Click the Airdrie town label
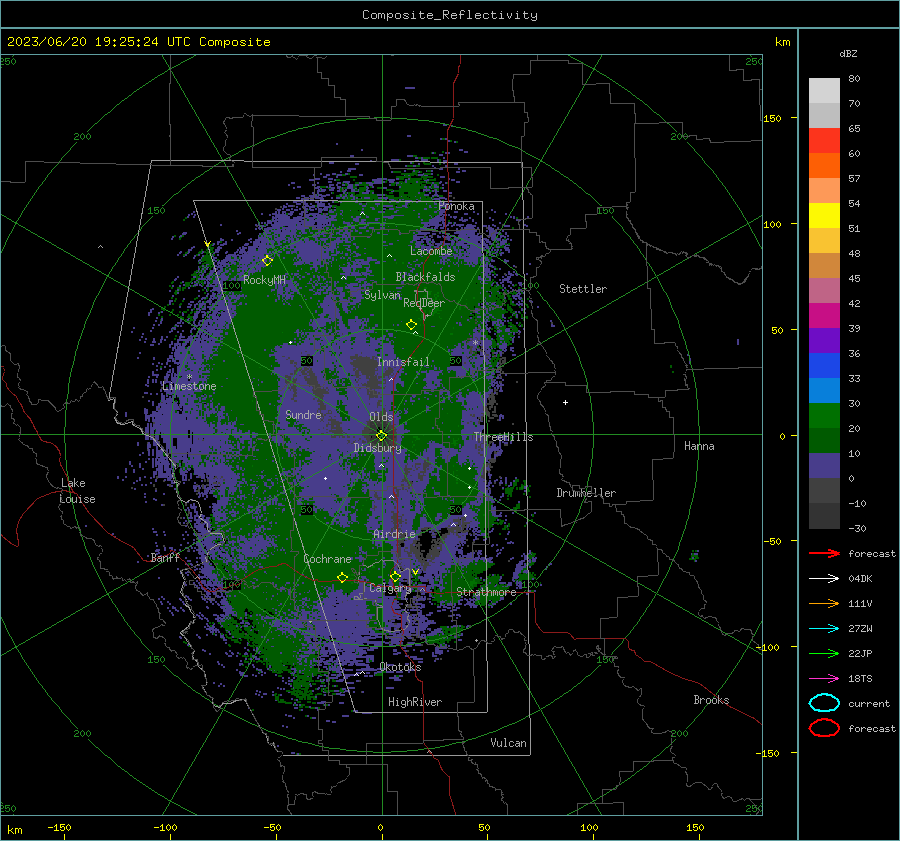Screen dimensions: 900x841 (x=394, y=534)
